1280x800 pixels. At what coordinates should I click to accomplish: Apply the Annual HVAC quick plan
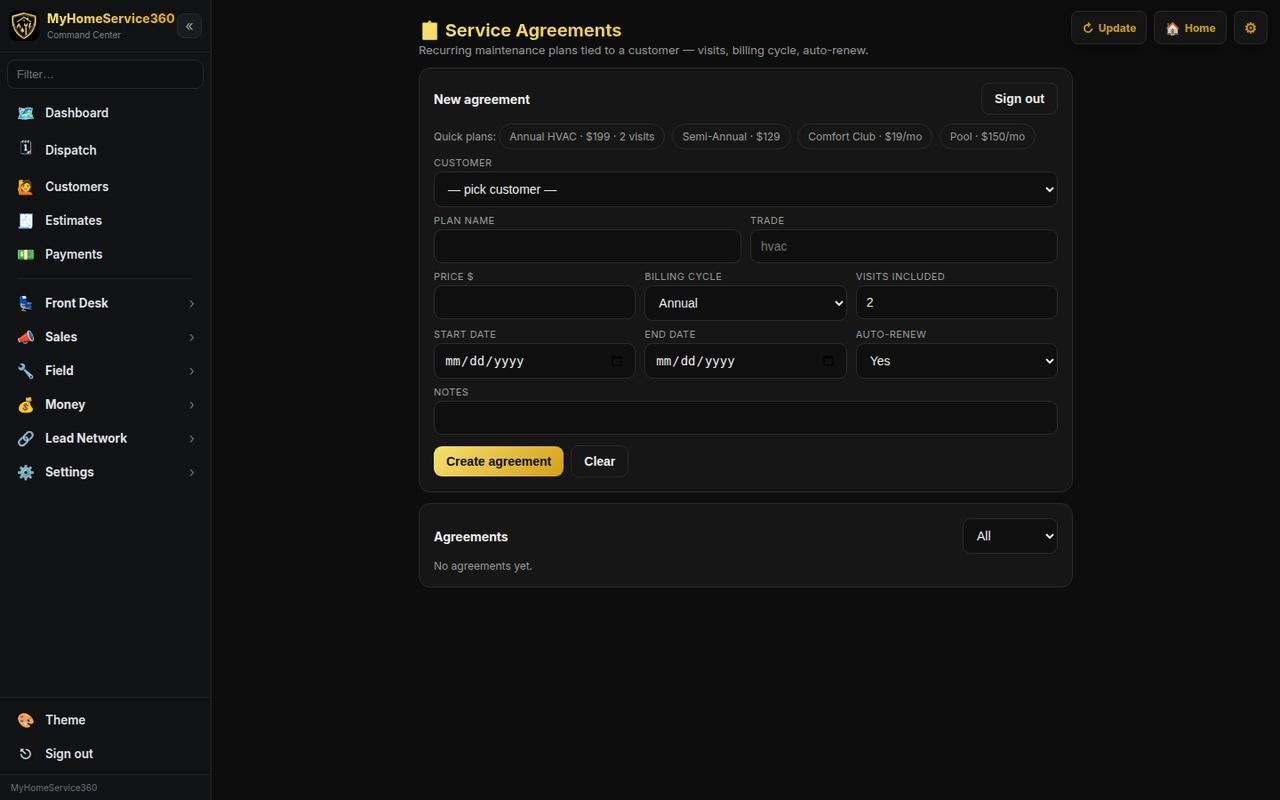point(582,137)
